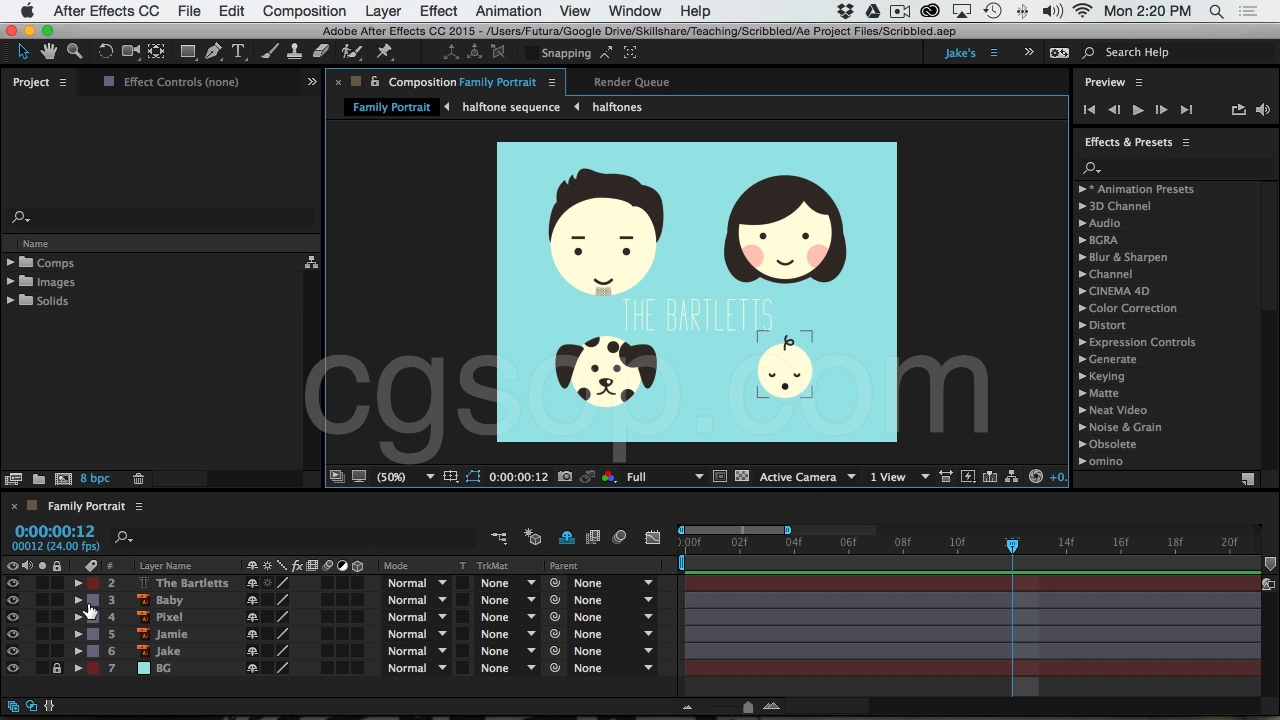Select the Zoom magnifier tool
Viewport: 1280px width, 720px height.
(75, 52)
